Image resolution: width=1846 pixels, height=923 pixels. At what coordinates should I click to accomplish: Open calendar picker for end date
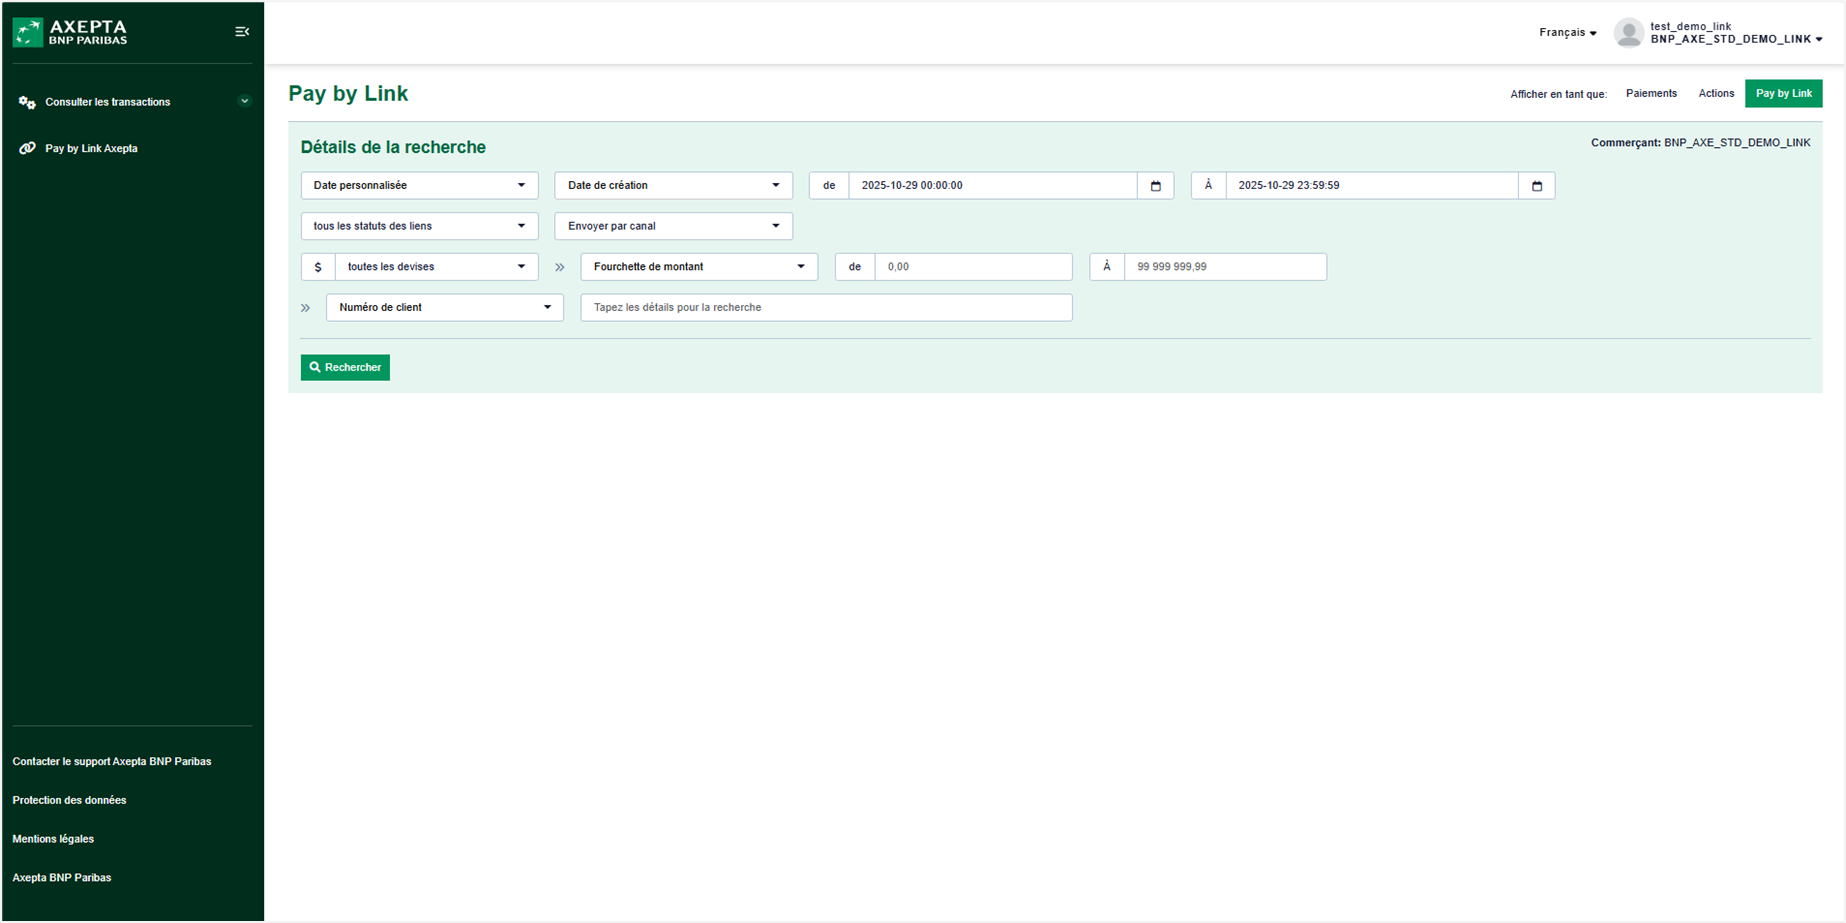(x=1536, y=186)
